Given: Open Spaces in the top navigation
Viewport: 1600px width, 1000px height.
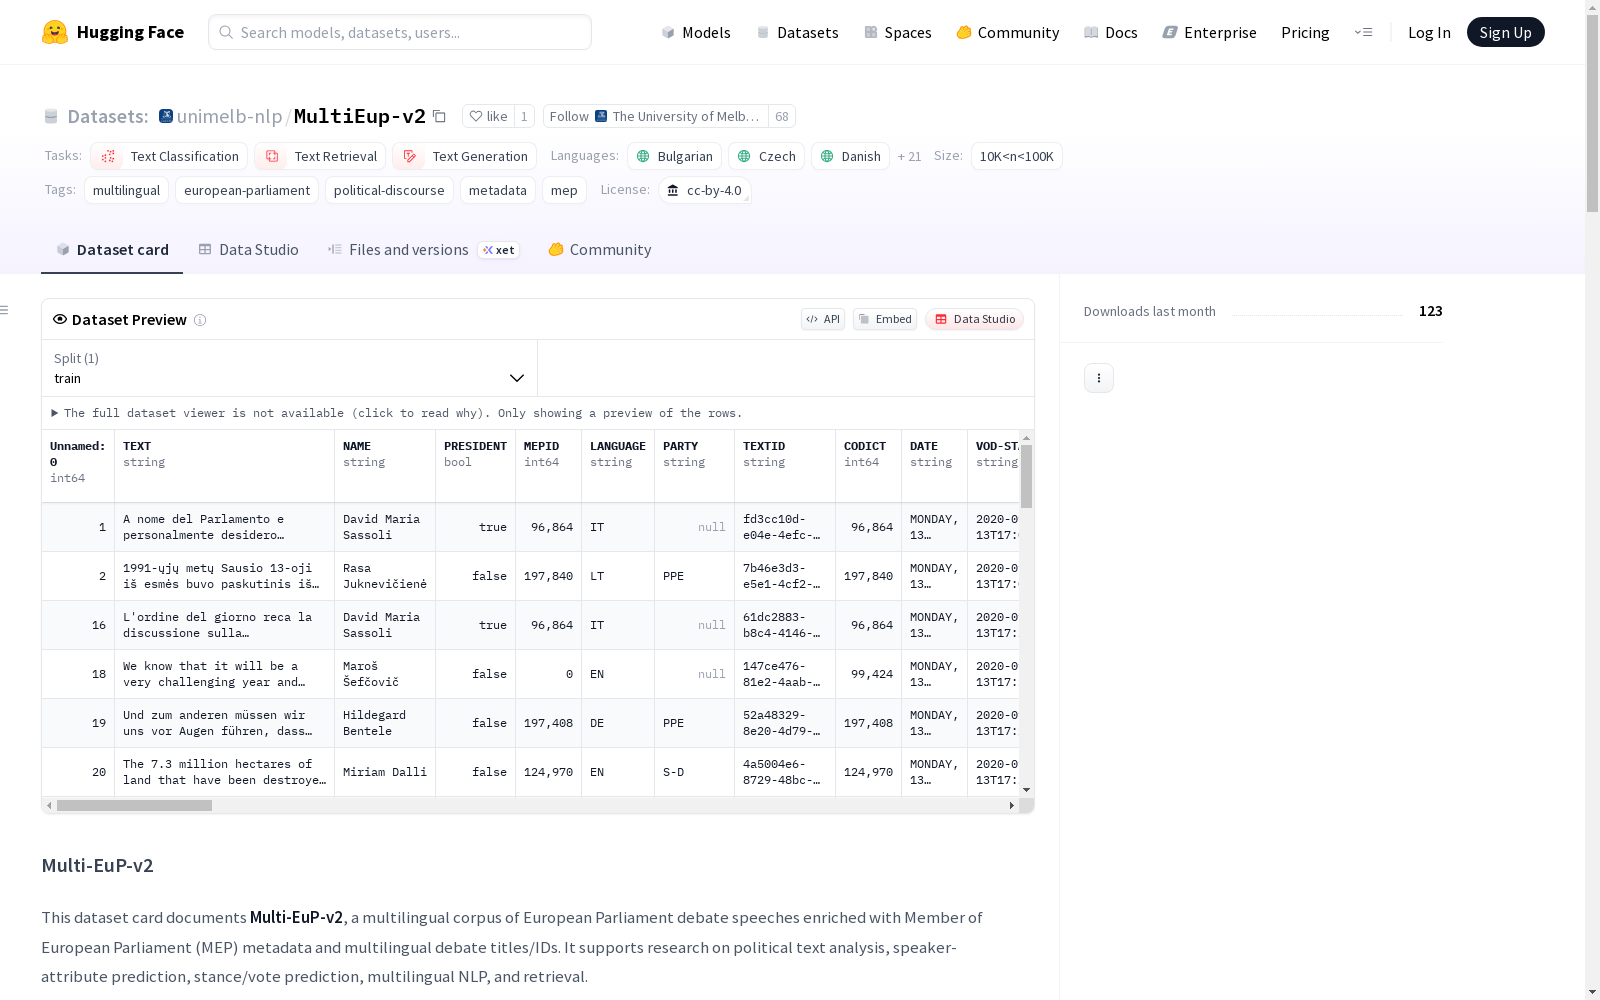Looking at the screenshot, I should [898, 32].
